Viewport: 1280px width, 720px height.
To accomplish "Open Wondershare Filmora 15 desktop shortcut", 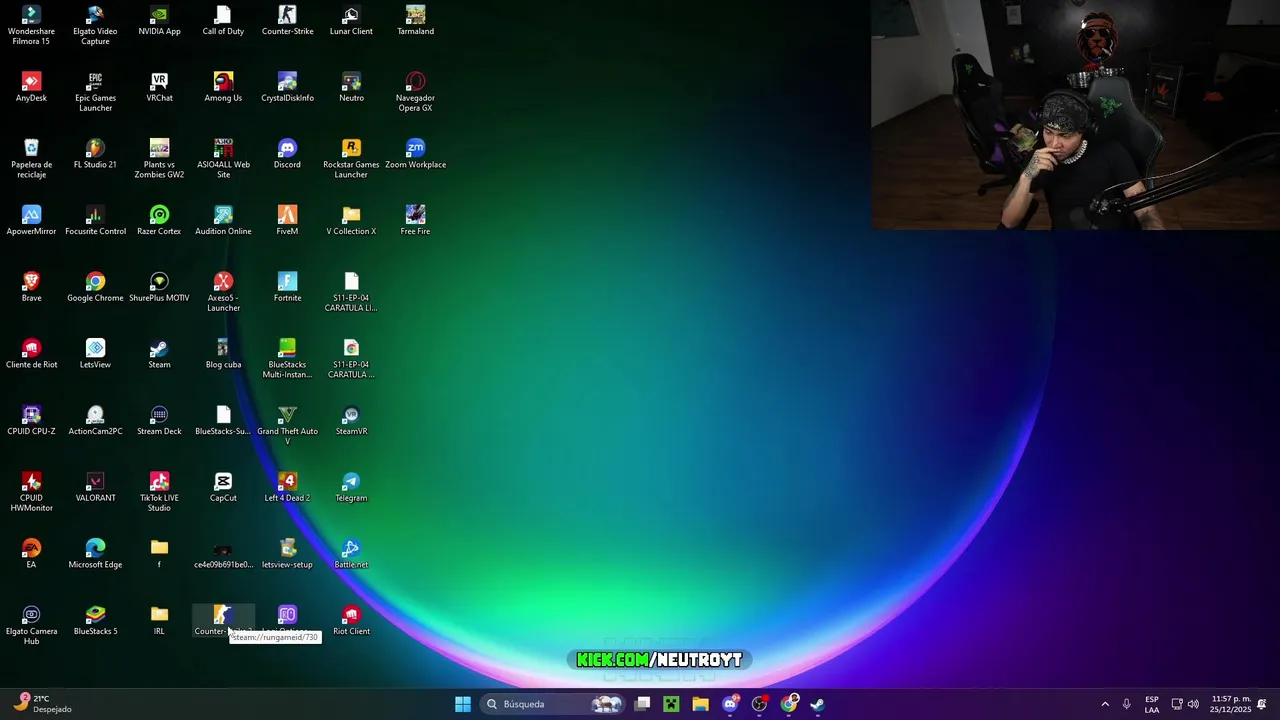I will [31, 25].
